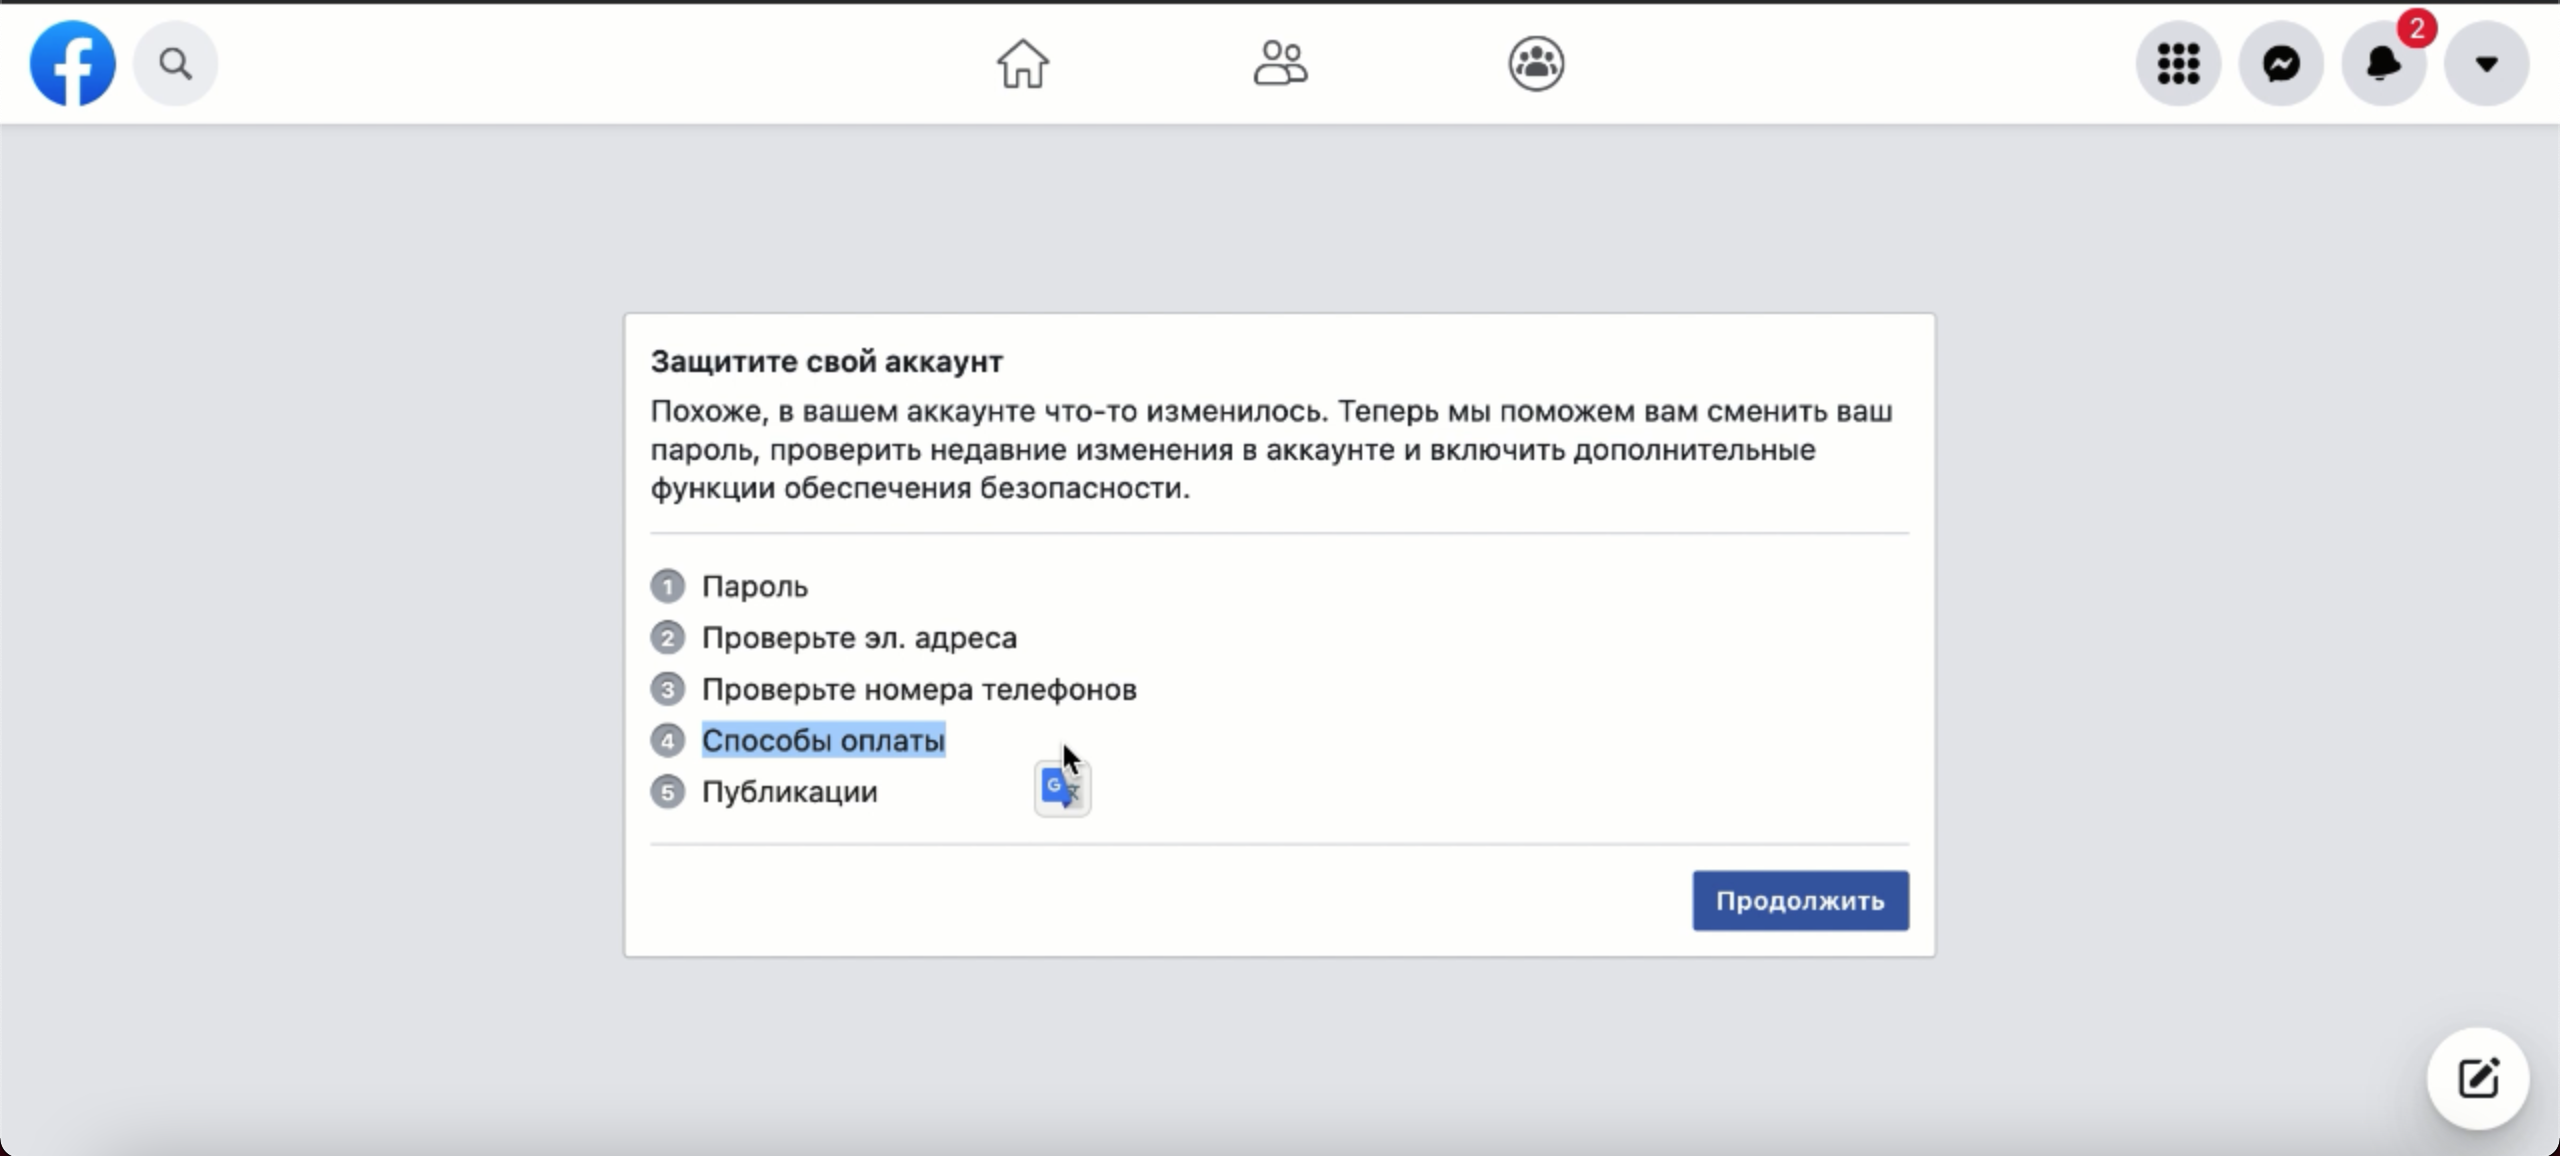Click the Facebook logo
This screenshot has width=2560, height=1156.
coord(72,64)
